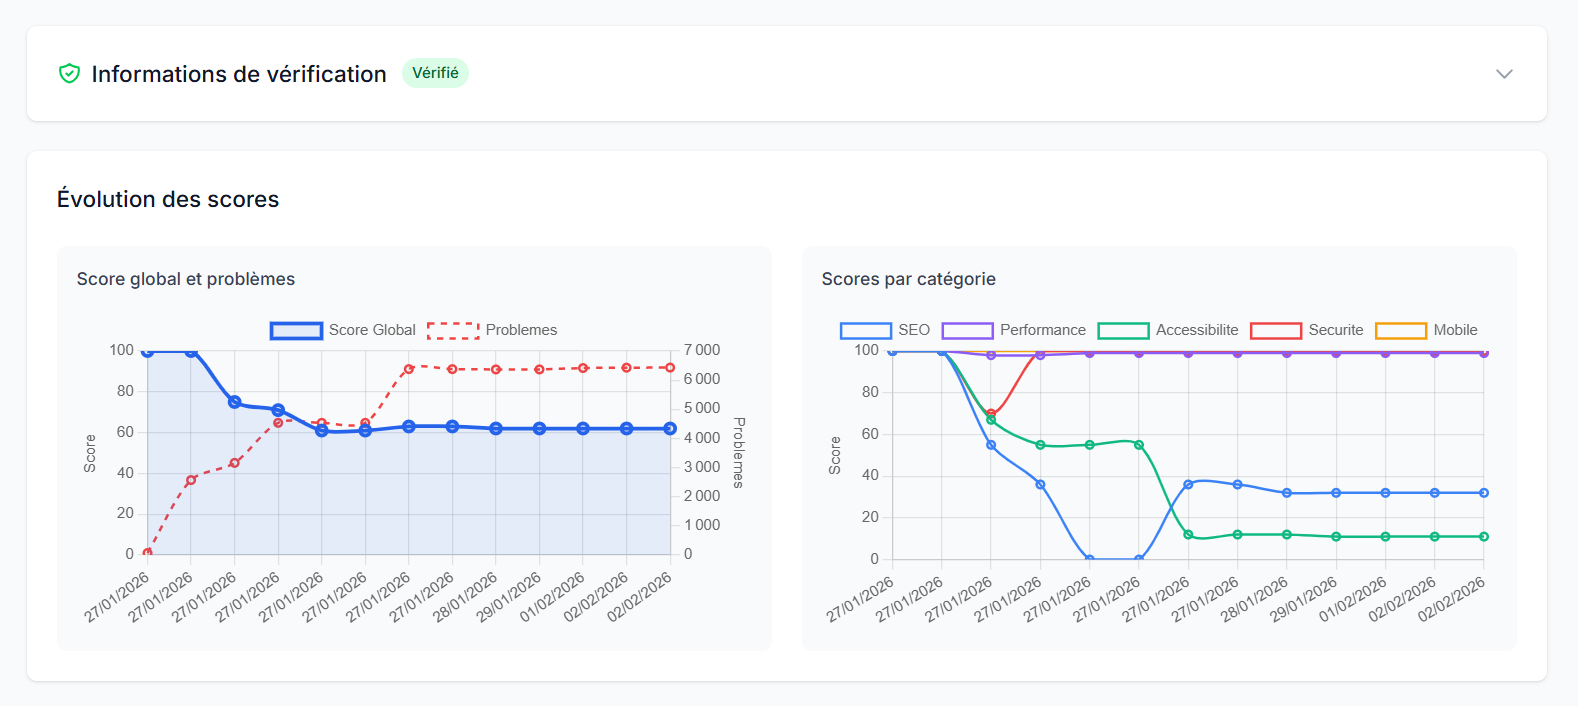Screen dimensions: 1578x706
Task: Click the Informations de vérification title
Action: pyautogui.click(x=239, y=74)
